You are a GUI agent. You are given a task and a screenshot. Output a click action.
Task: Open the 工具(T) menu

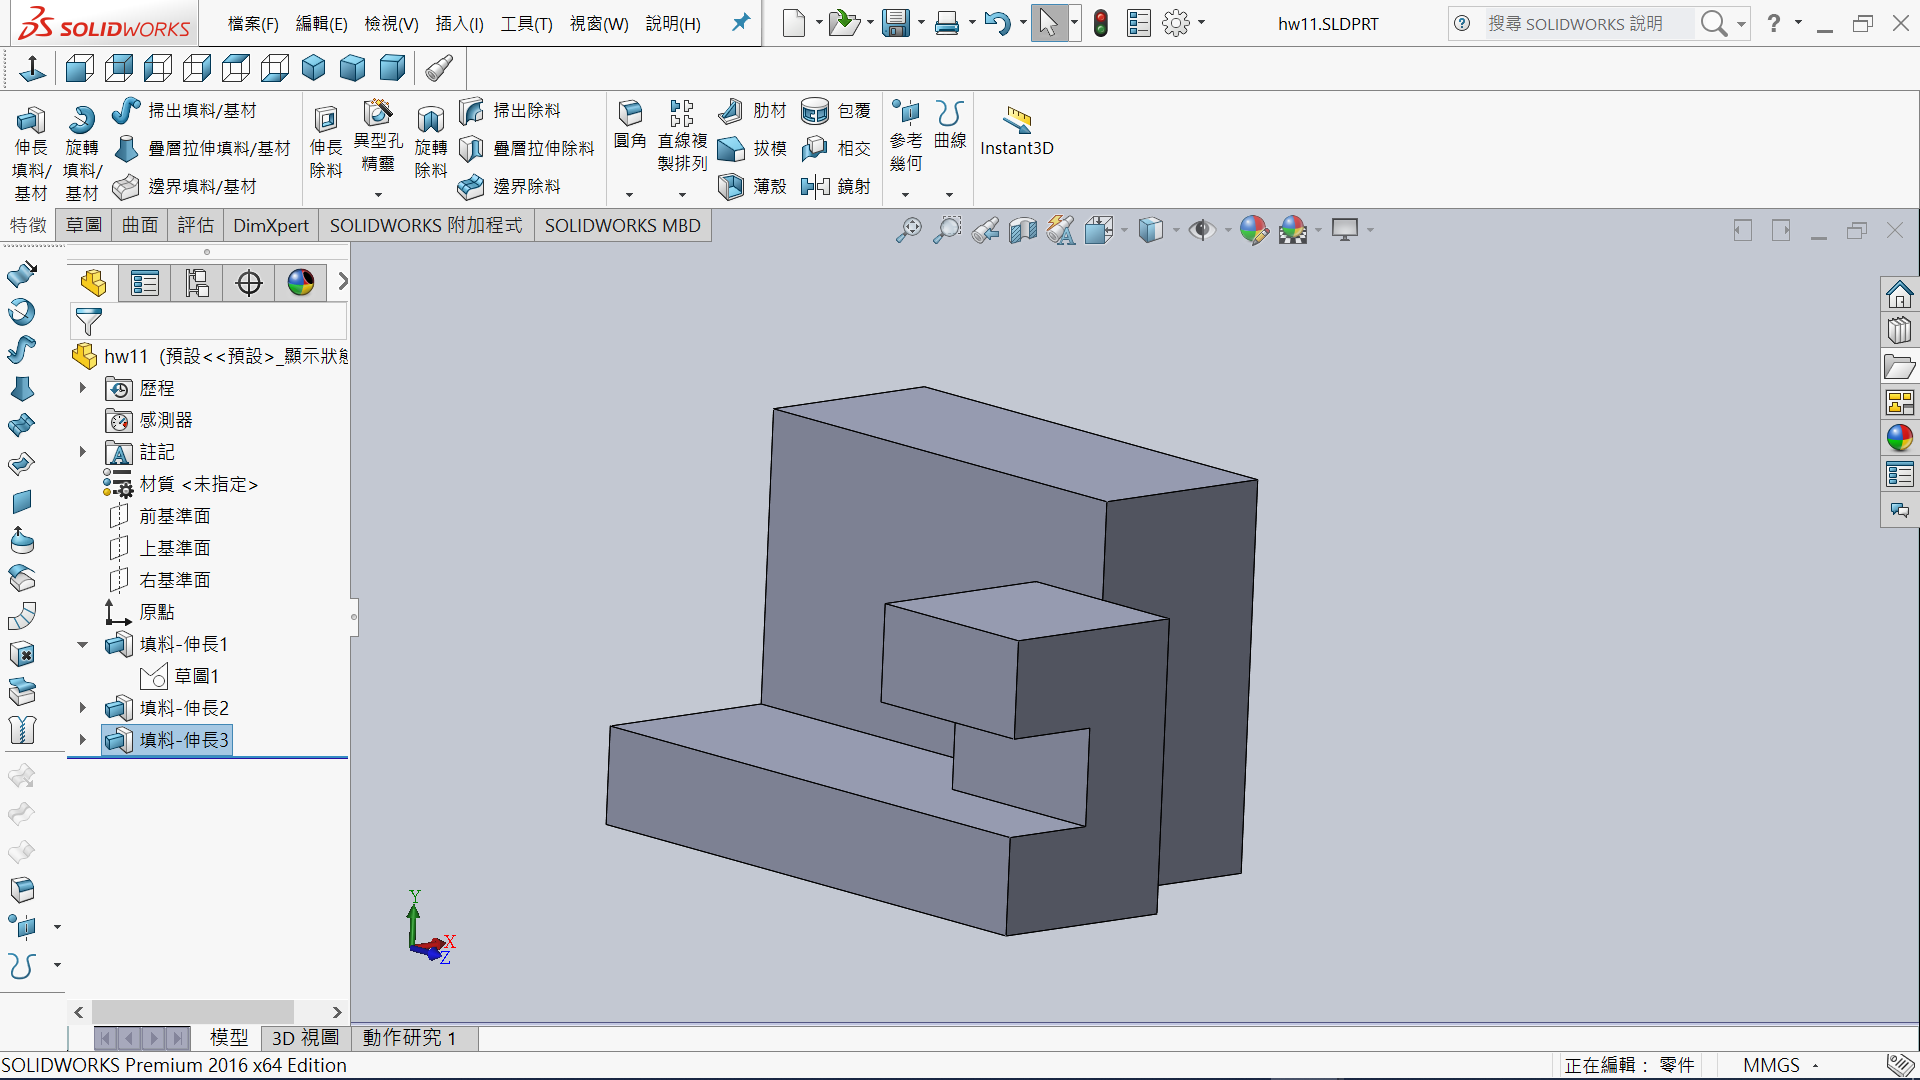click(526, 24)
